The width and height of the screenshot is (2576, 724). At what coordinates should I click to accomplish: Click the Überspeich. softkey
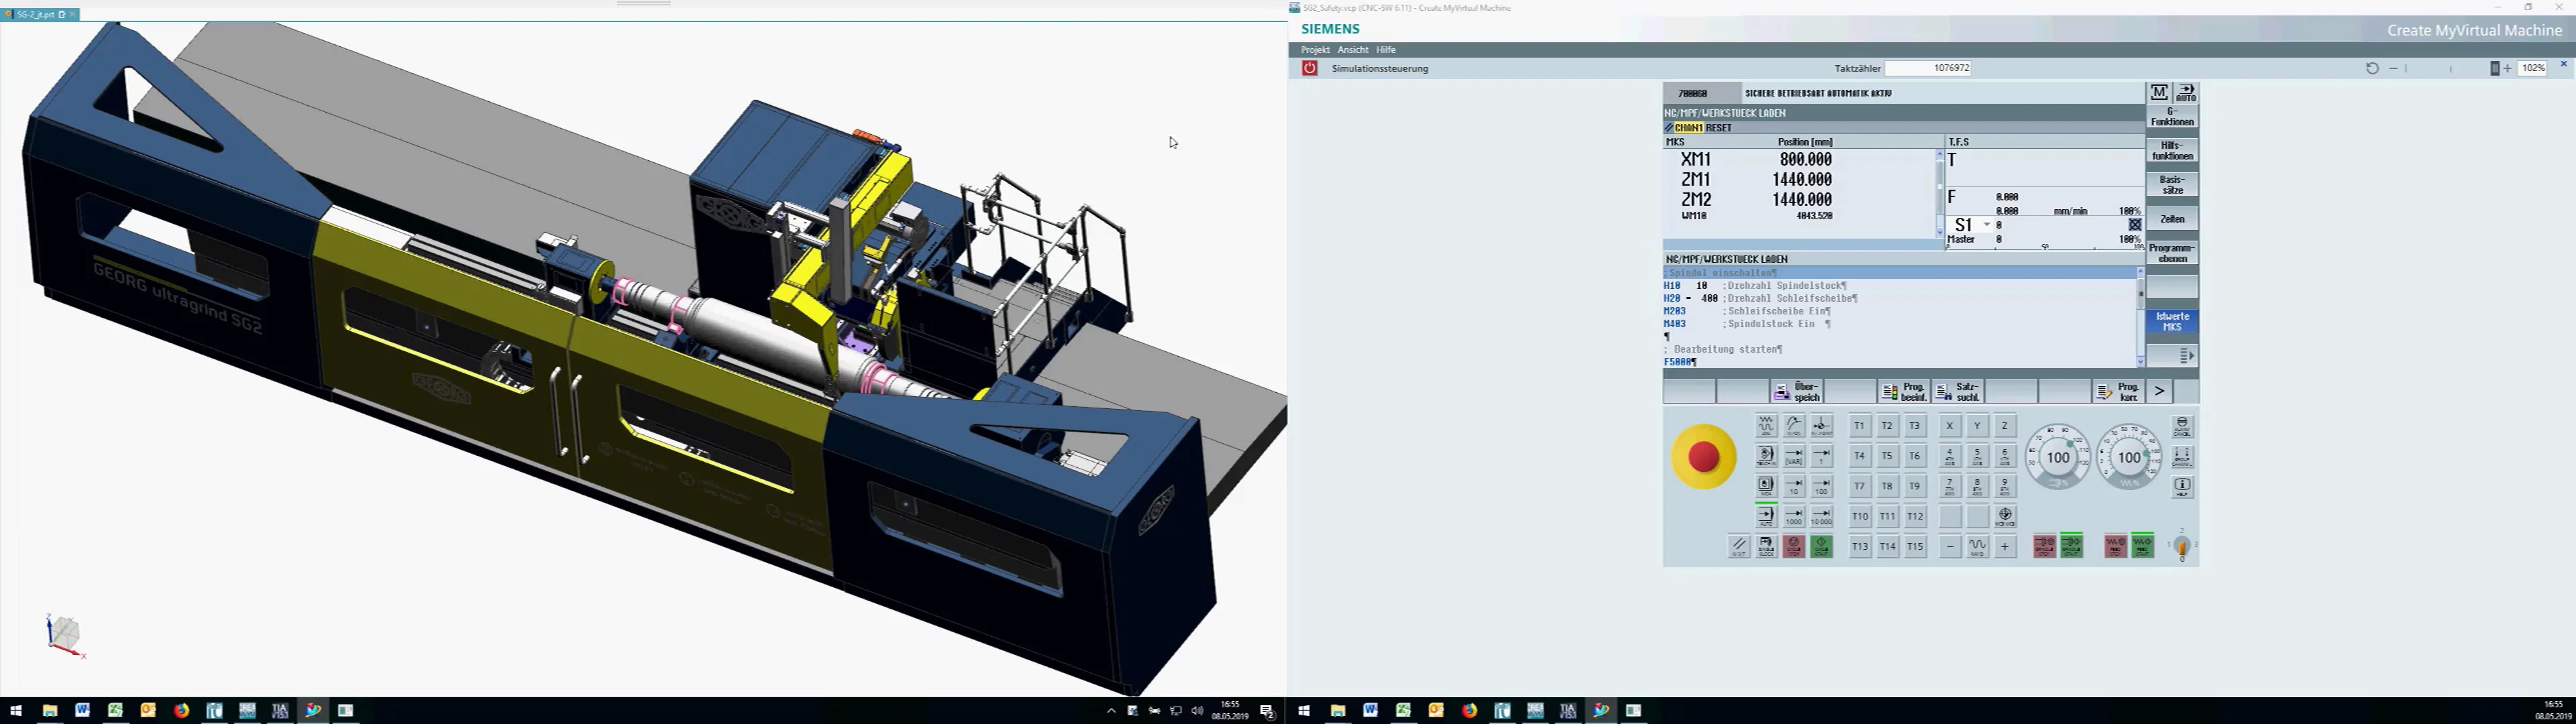[x=1797, y=392]
